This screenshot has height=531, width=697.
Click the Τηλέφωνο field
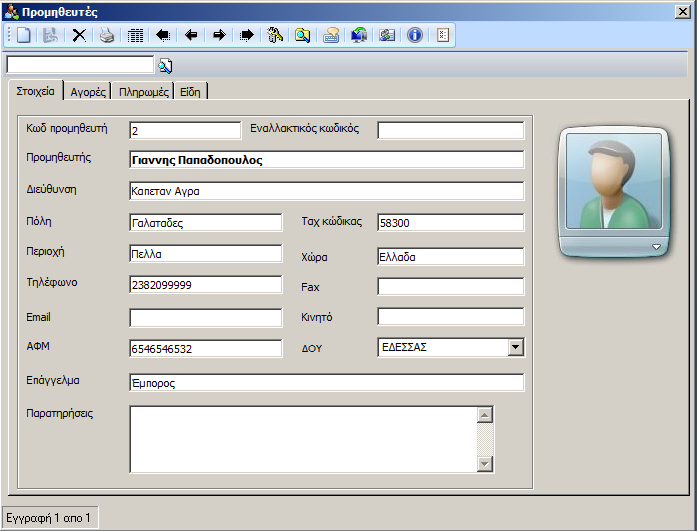[x=205, y=285]
